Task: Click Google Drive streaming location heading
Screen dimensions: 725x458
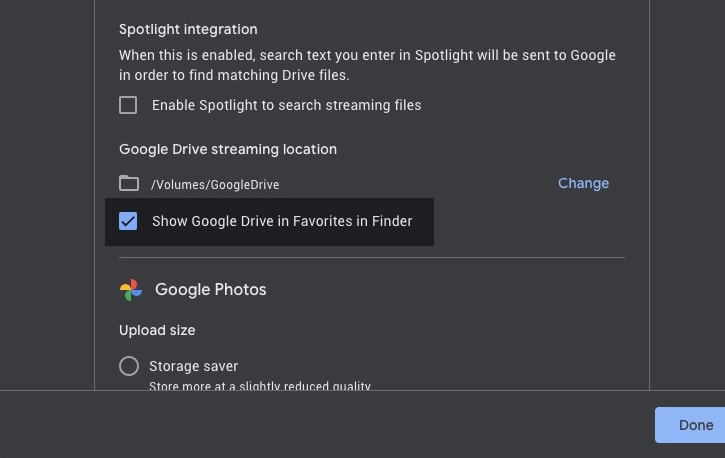Action: 228,149
